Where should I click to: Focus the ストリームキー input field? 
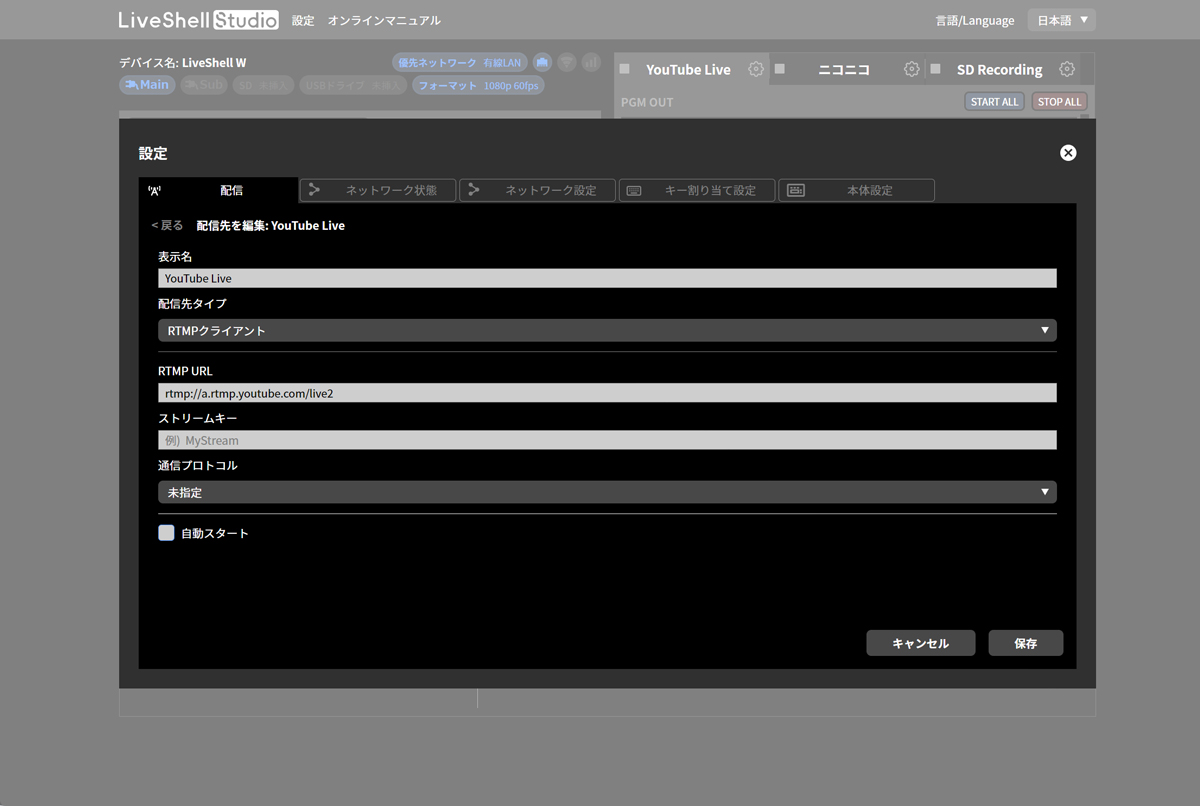607,440
